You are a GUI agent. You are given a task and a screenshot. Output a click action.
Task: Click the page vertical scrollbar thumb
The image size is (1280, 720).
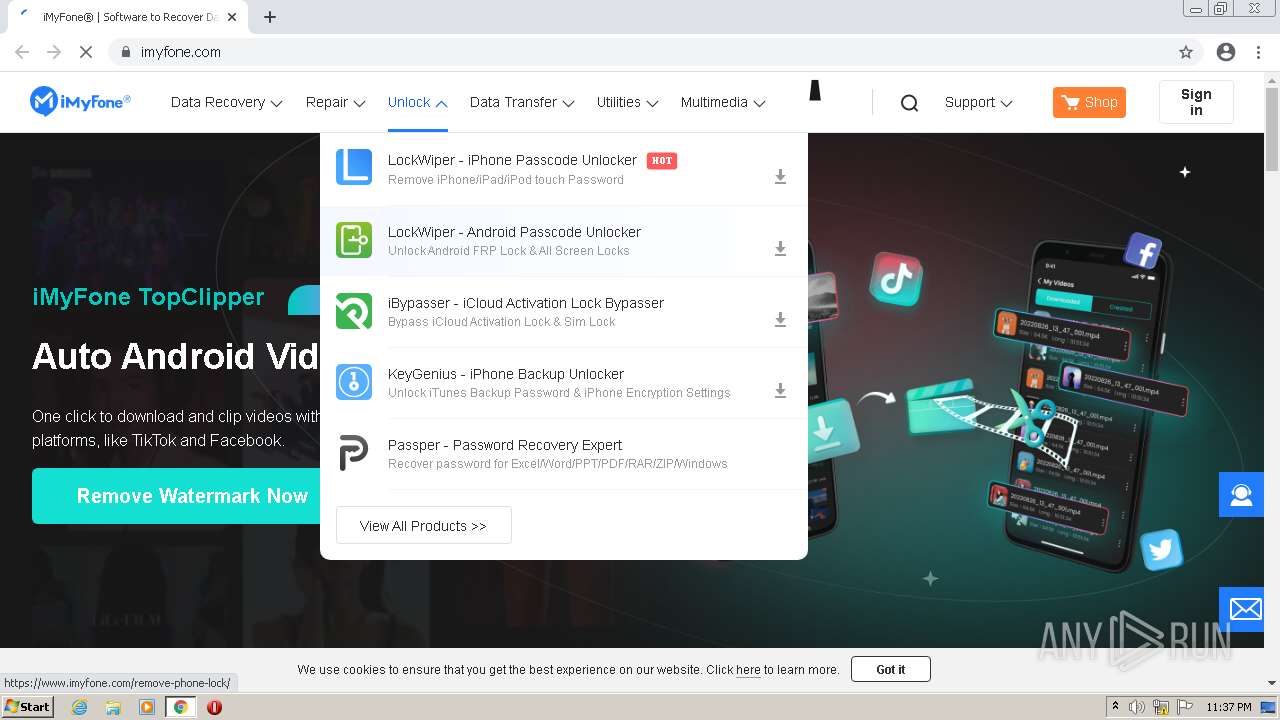point(1271,130)
